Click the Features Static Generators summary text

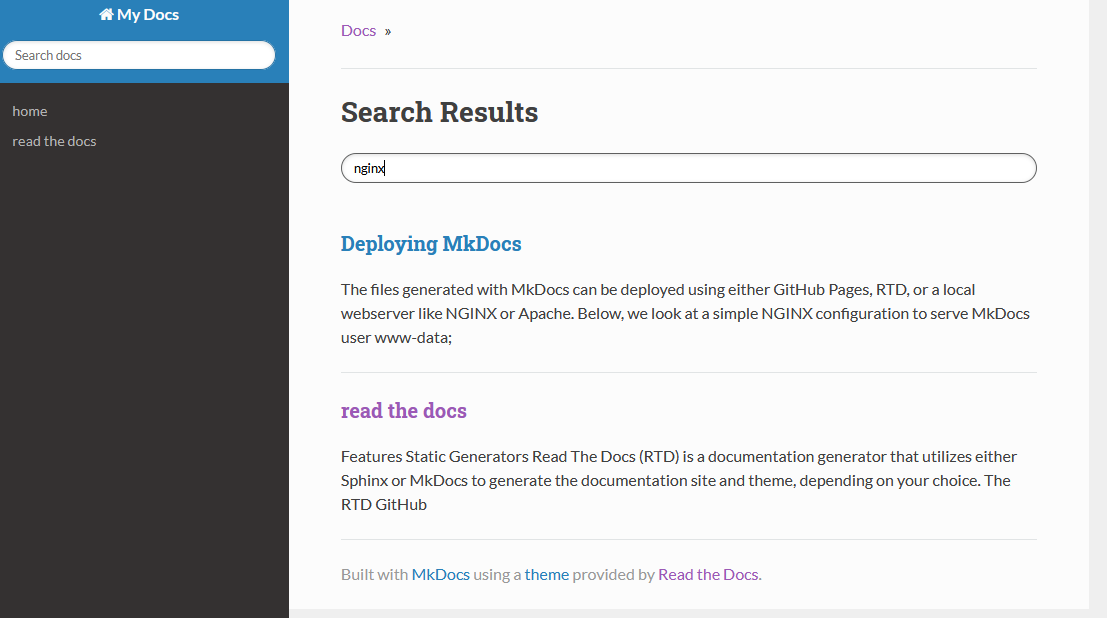679,480
